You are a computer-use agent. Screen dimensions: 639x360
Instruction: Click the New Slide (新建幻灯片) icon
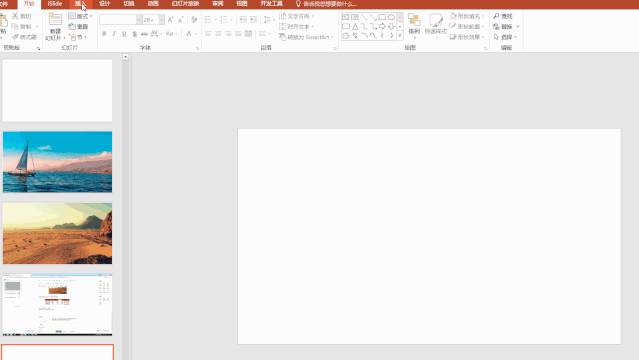pyautogui.click(x=55, y=20)
